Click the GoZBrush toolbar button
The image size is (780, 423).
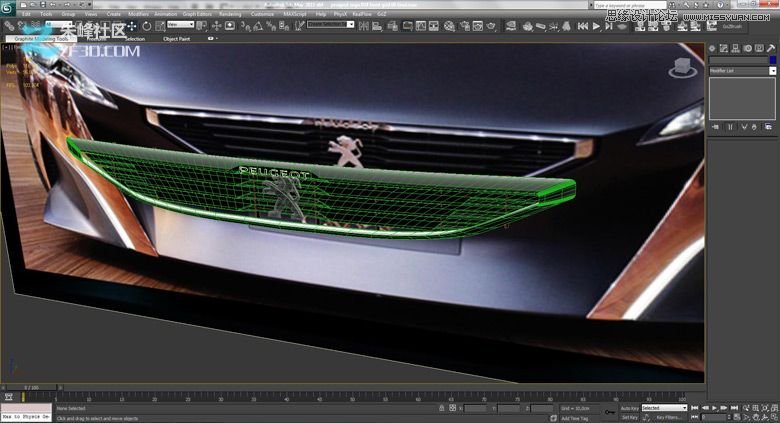(x=732, y=26)
